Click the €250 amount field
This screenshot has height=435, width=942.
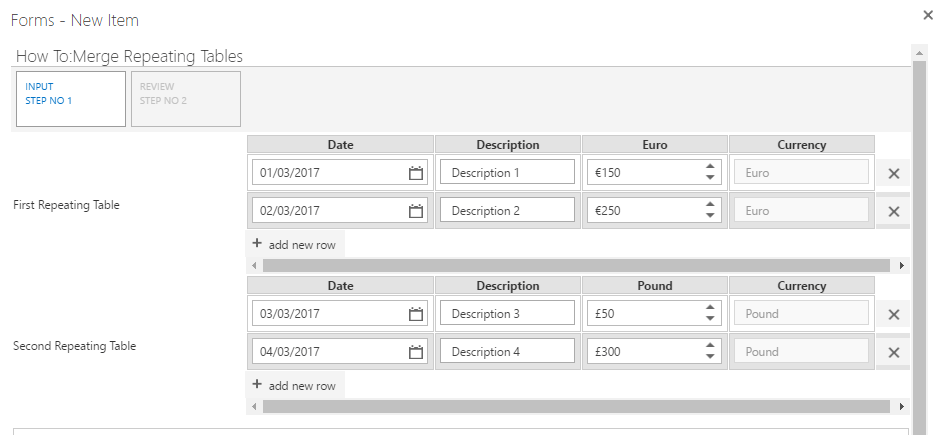point(654,211)
